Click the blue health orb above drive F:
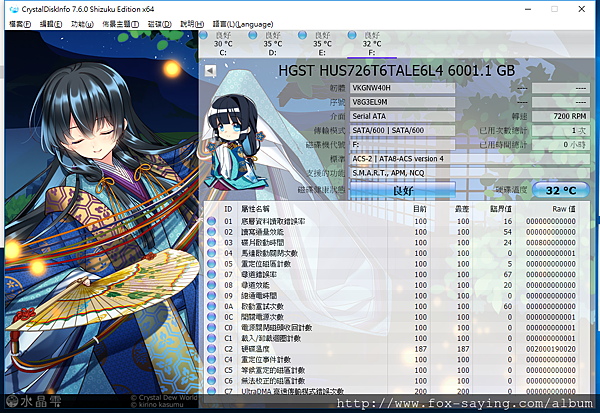Viewport: 600px width, 413px height. [x=352, y=35]
